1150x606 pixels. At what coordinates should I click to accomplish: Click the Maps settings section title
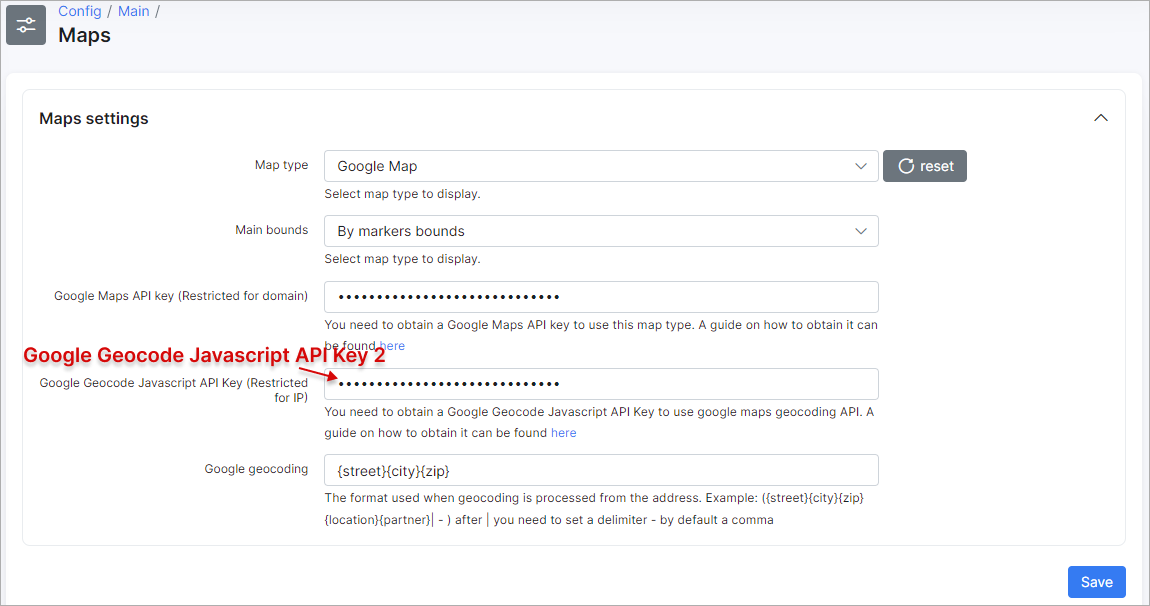coord(94,118)
